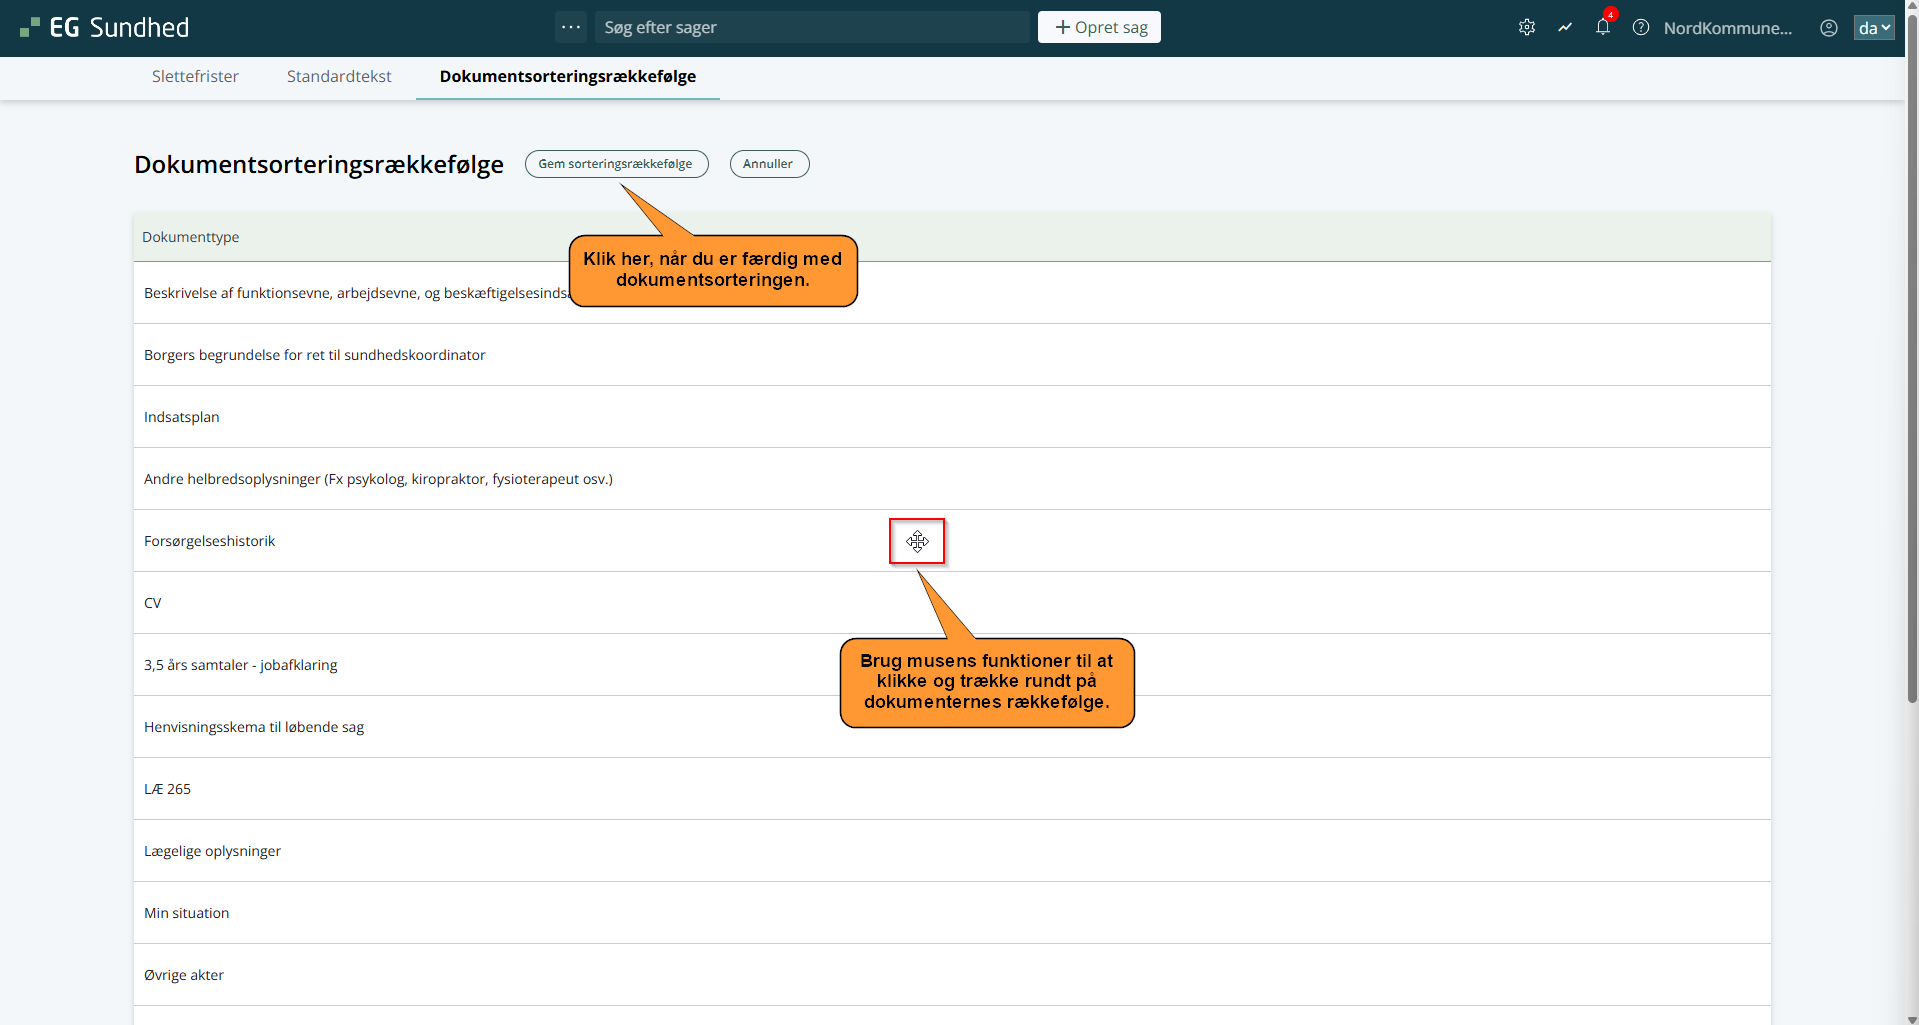Image resolution: width=1919 pixels, height=1025 pixels.
Task: Switch to the Slettefrister tab
Action: [195, 77]
